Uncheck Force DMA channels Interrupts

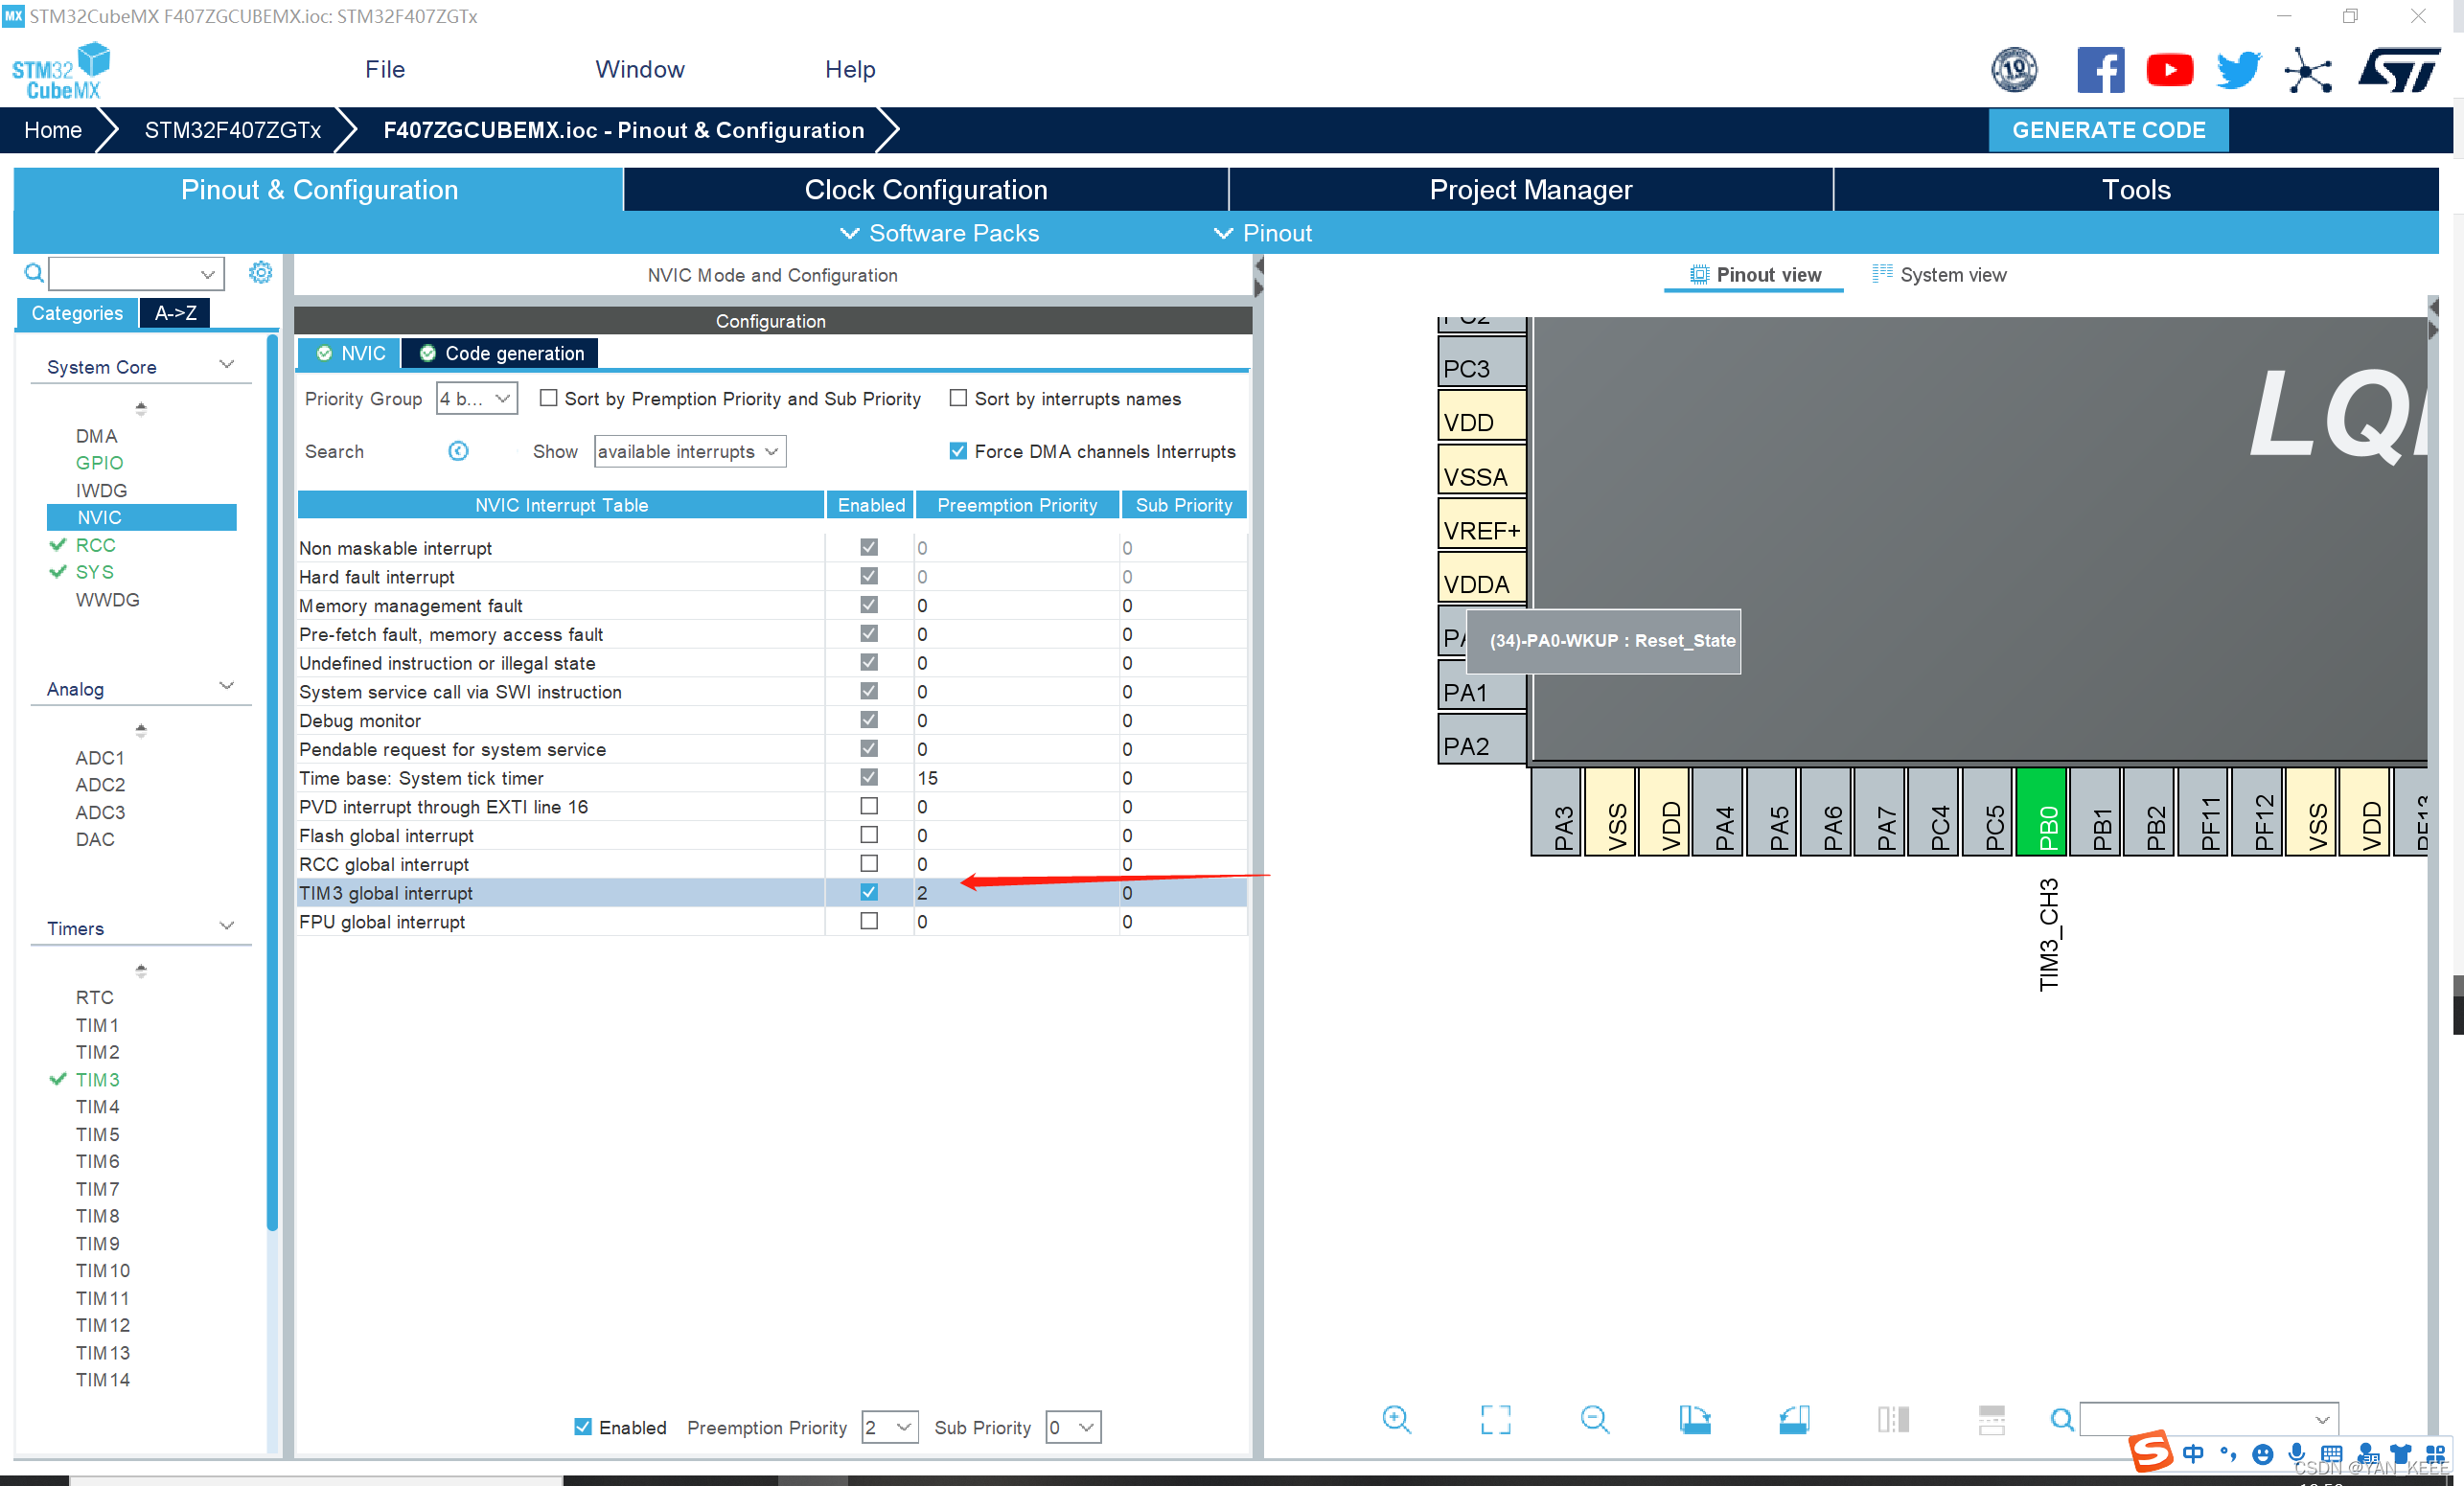958,451
